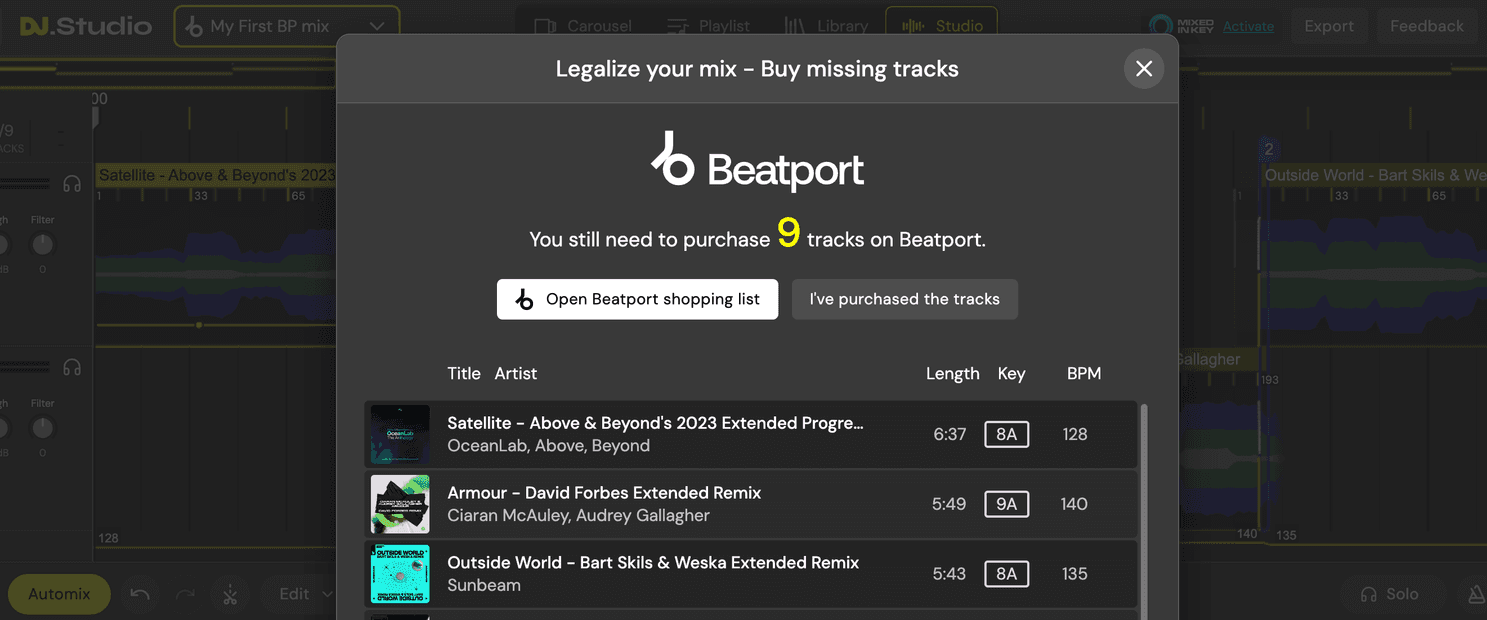Click the I've purchased the tracks button
This screenshot has height=620, width=1487.
point(904,299)
